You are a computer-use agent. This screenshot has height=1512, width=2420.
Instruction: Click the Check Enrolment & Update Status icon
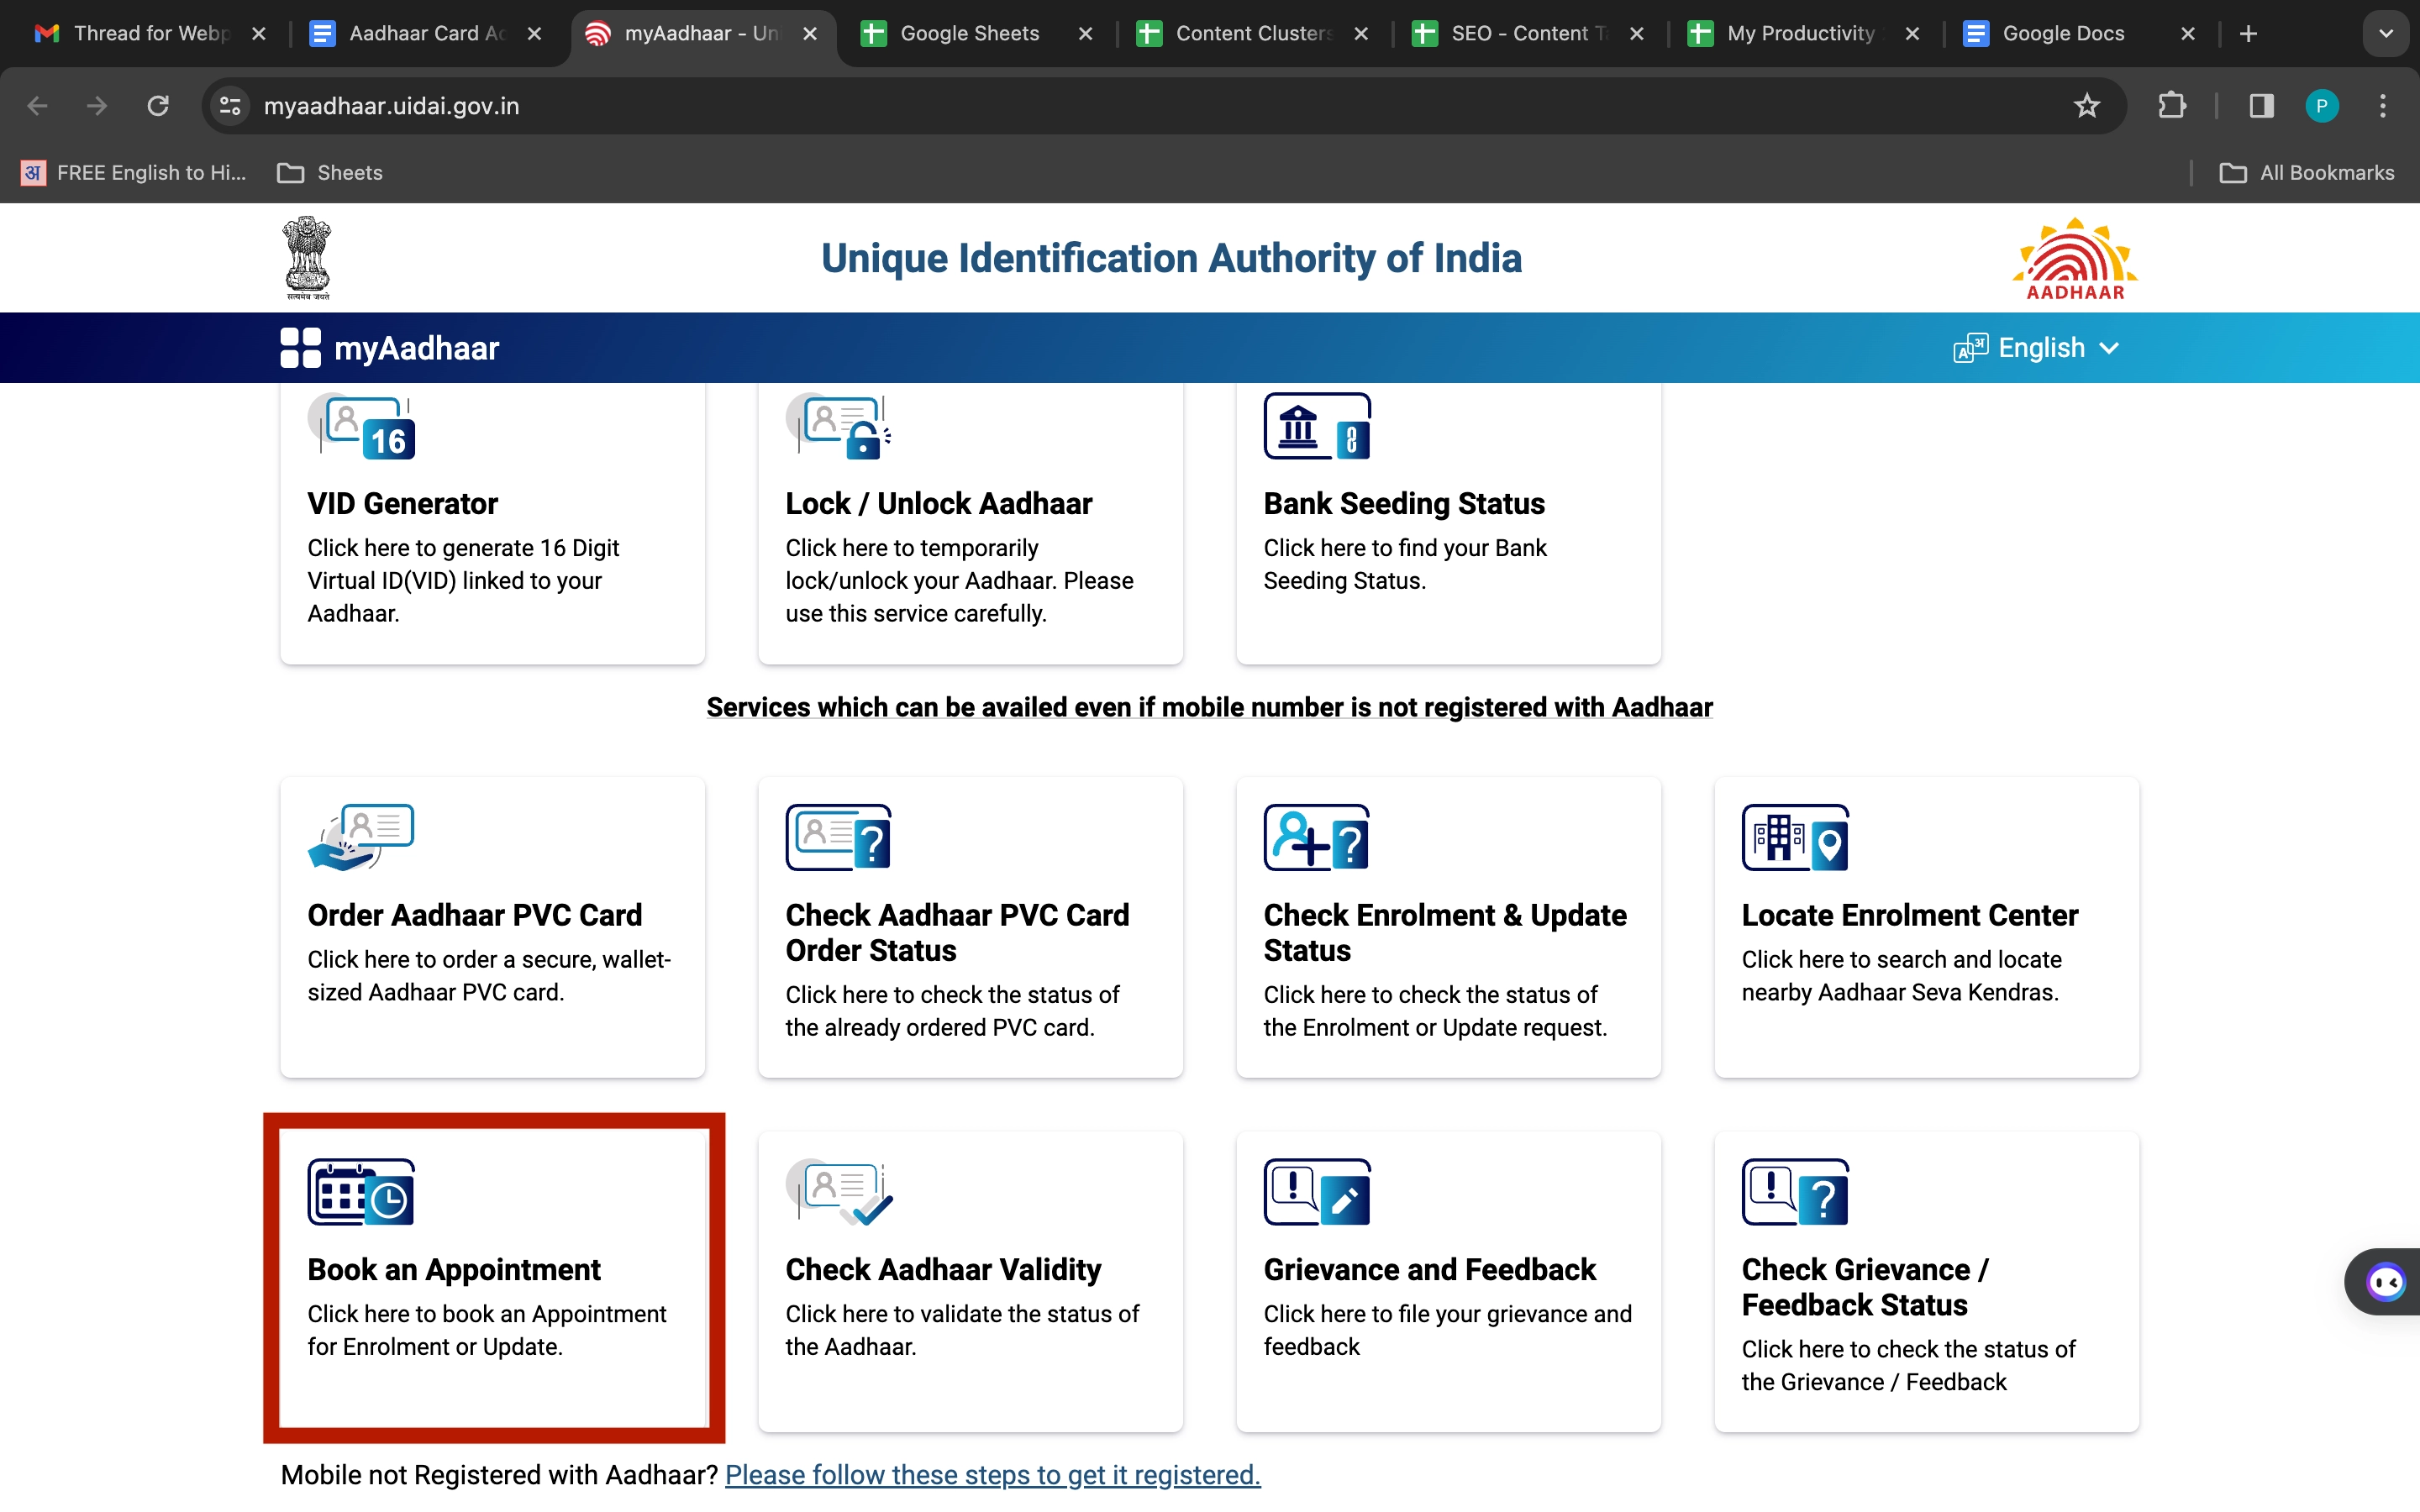[1315, 838]
